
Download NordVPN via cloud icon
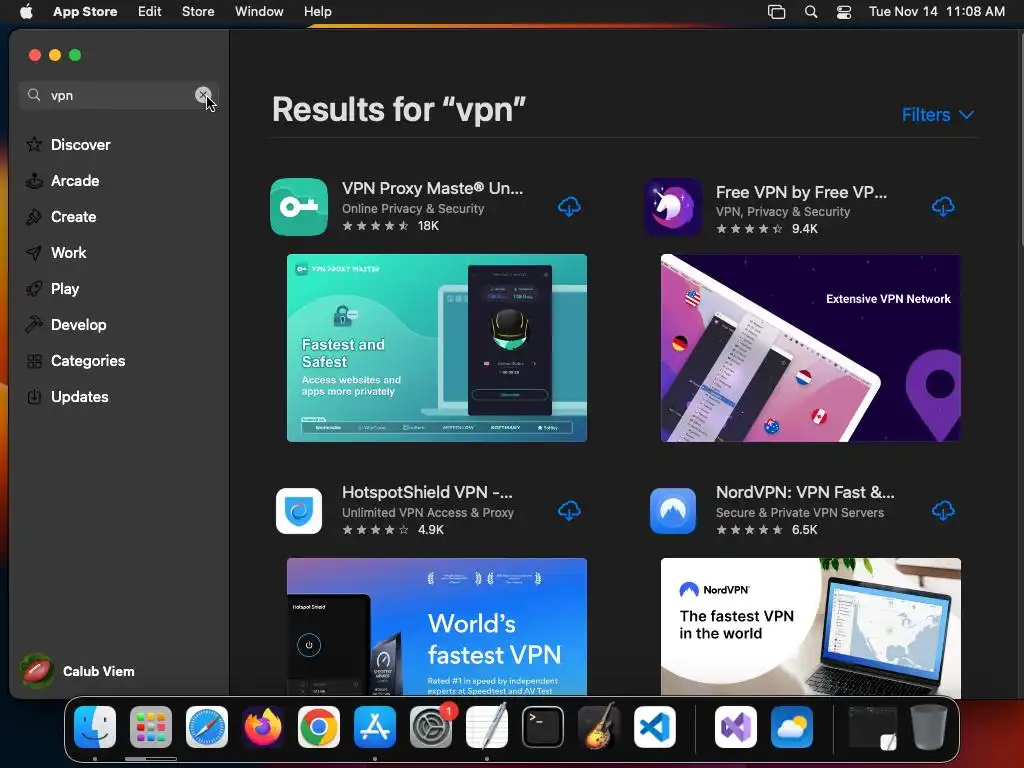(943, 511)
